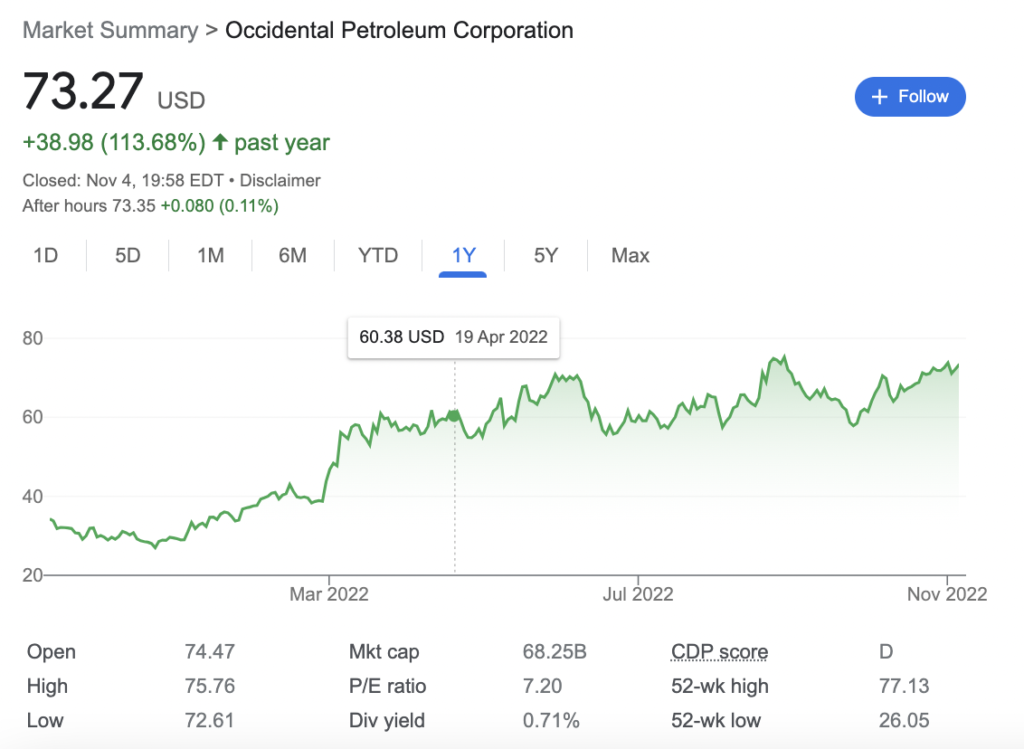Switch to the 6M range tab

[293, 255]
